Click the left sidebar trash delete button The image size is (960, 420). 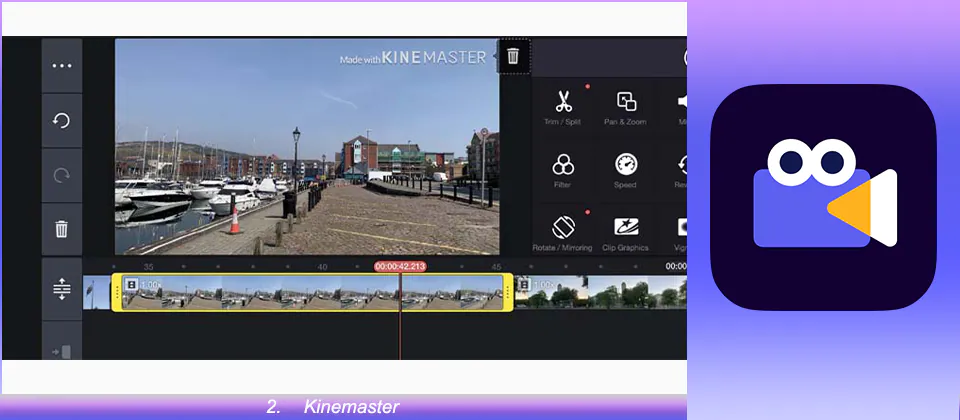click(x=62, y=230)
